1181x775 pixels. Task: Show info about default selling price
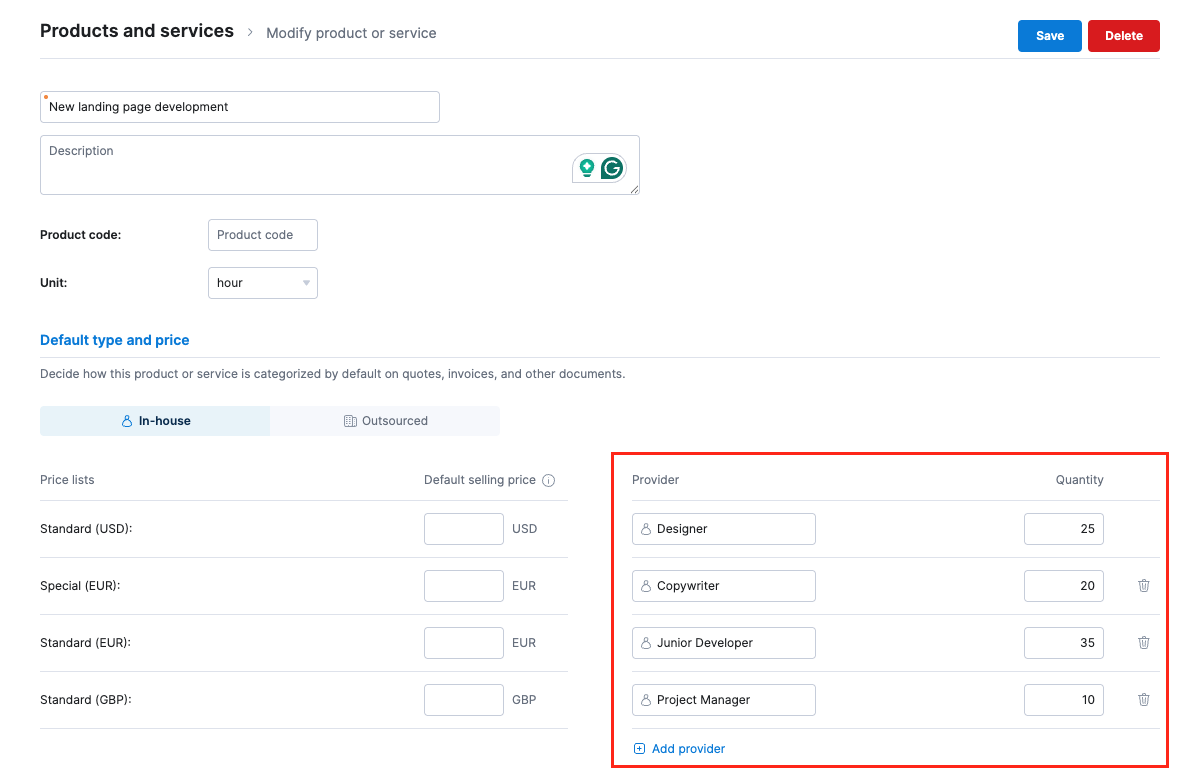click(x=548, y=481)
